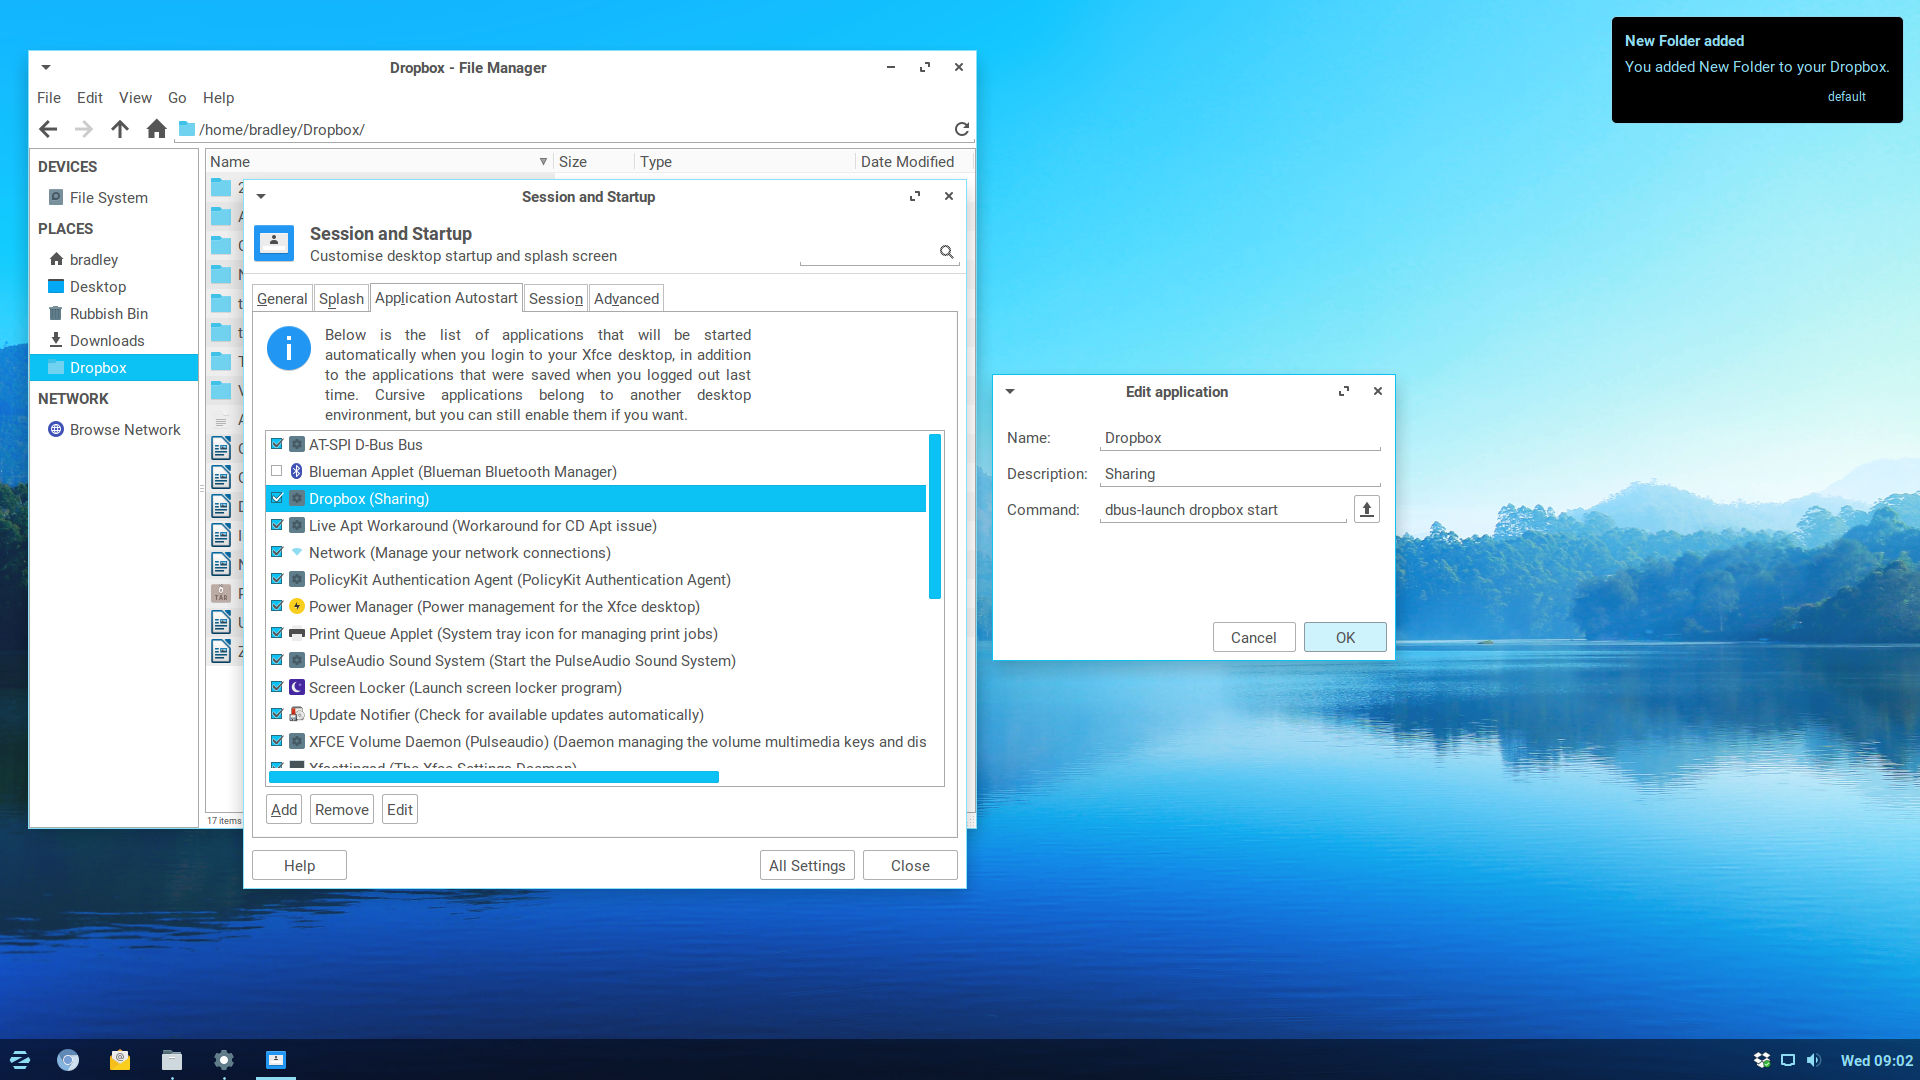Open the Zorin start menu

20,1060
